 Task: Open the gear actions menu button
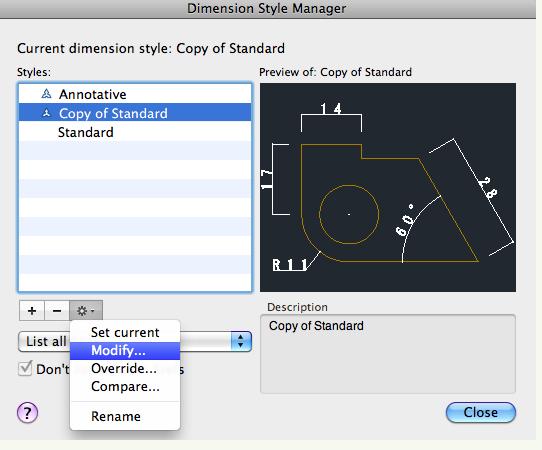tap(86, 311)
